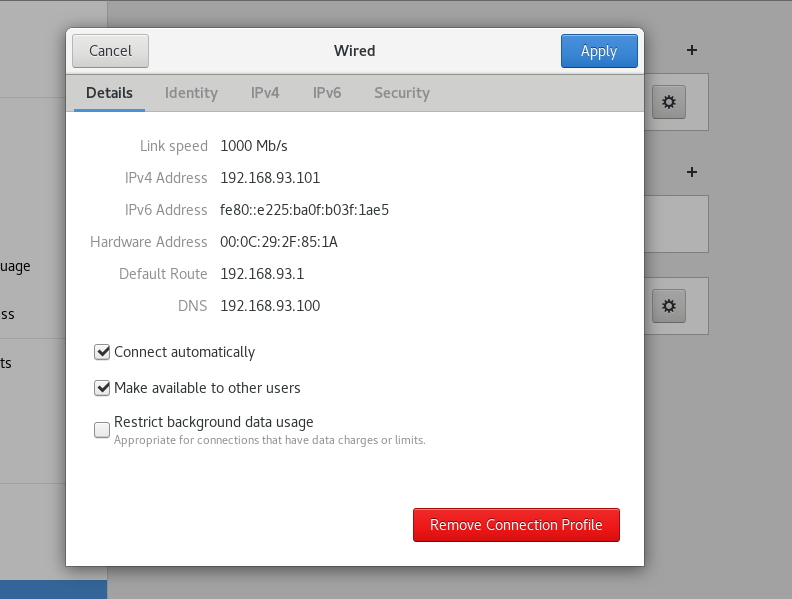Select the IPv6 tab
This screenshot has width=792, height=599.
coord(327,93)
